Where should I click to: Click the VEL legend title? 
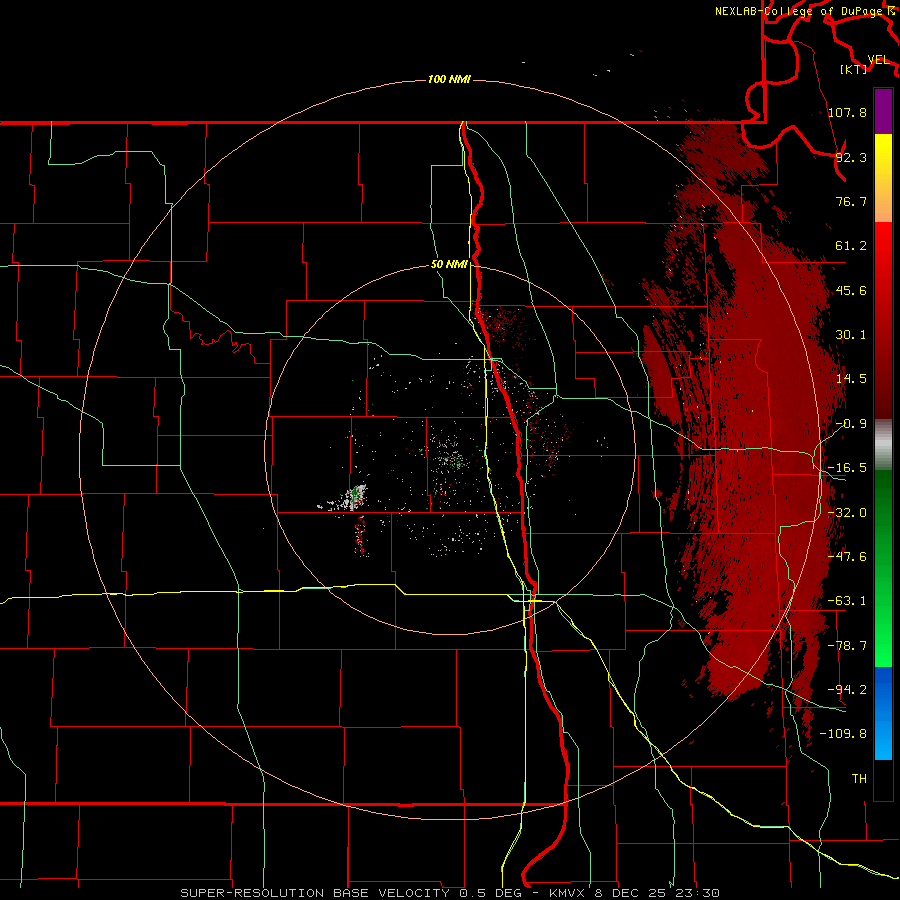878,60
